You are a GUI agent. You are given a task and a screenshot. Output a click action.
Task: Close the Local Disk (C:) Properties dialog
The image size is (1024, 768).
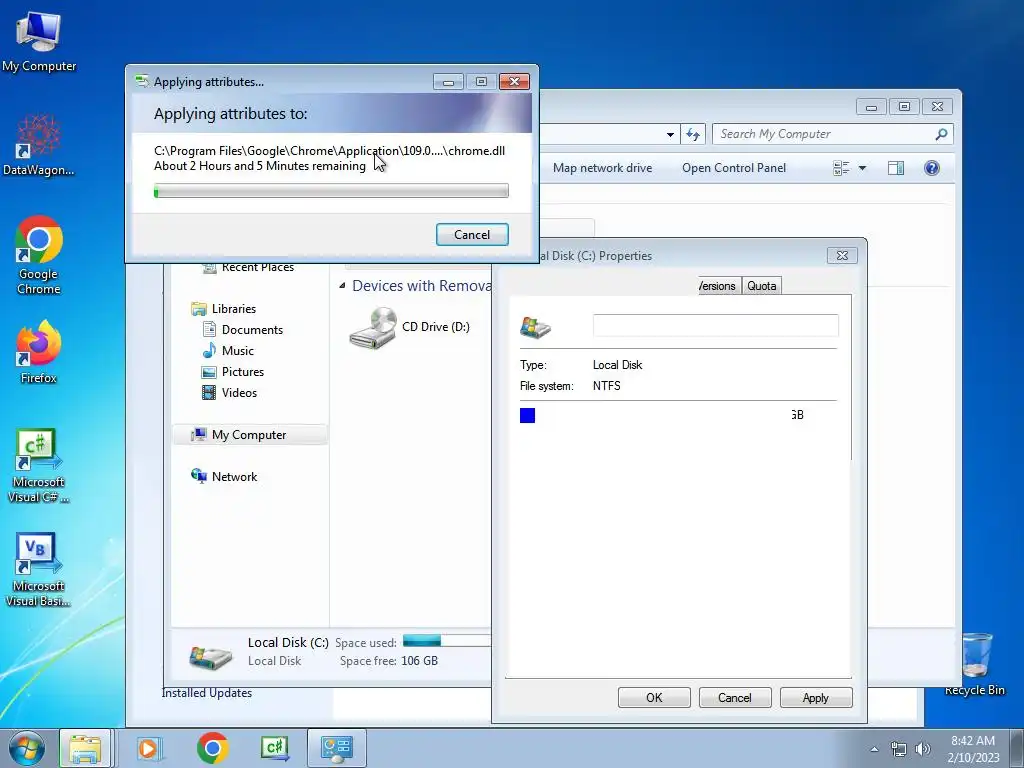[x=842, y=255]
